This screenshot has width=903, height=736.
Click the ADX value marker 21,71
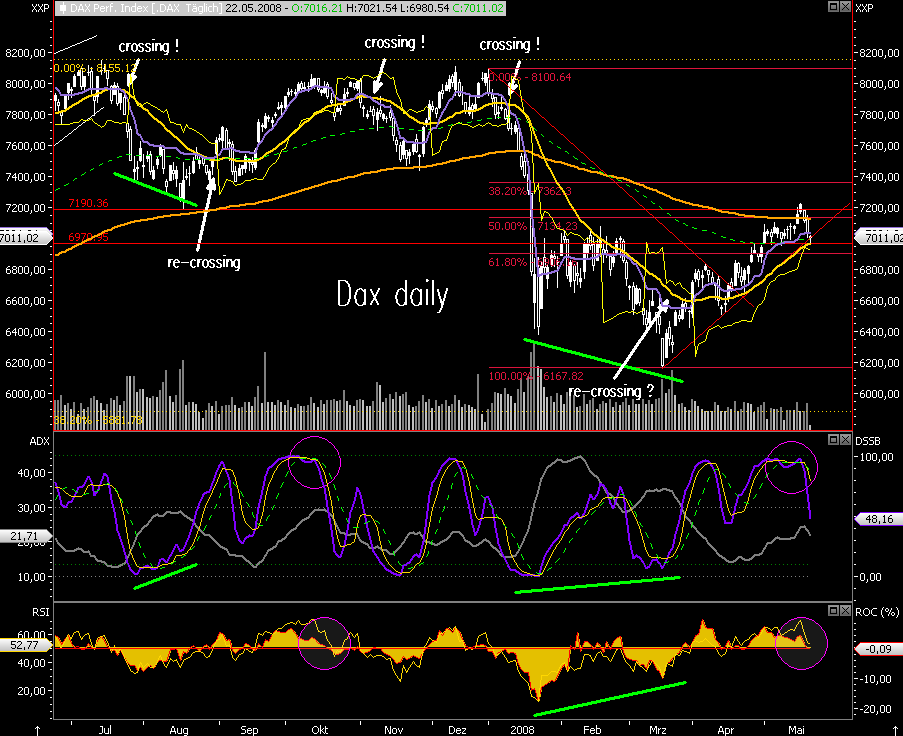(26, 536)
